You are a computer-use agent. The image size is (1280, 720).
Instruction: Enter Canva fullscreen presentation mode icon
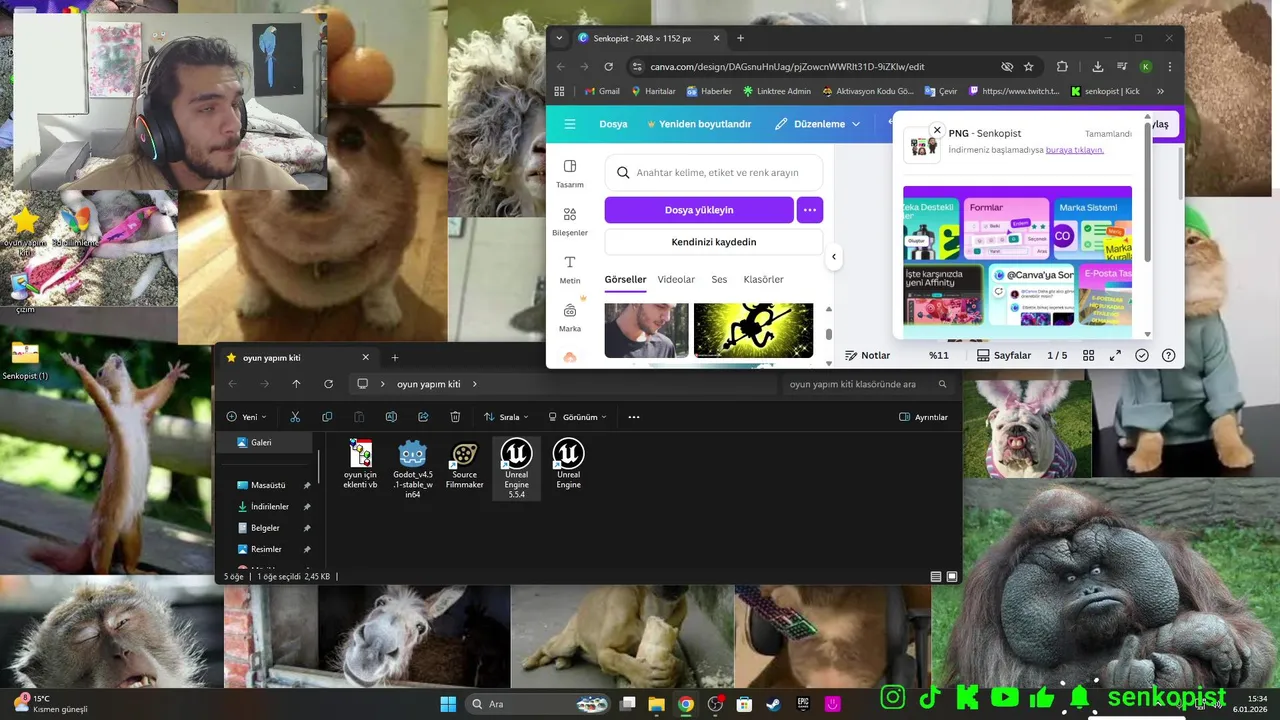[1115, 355]
